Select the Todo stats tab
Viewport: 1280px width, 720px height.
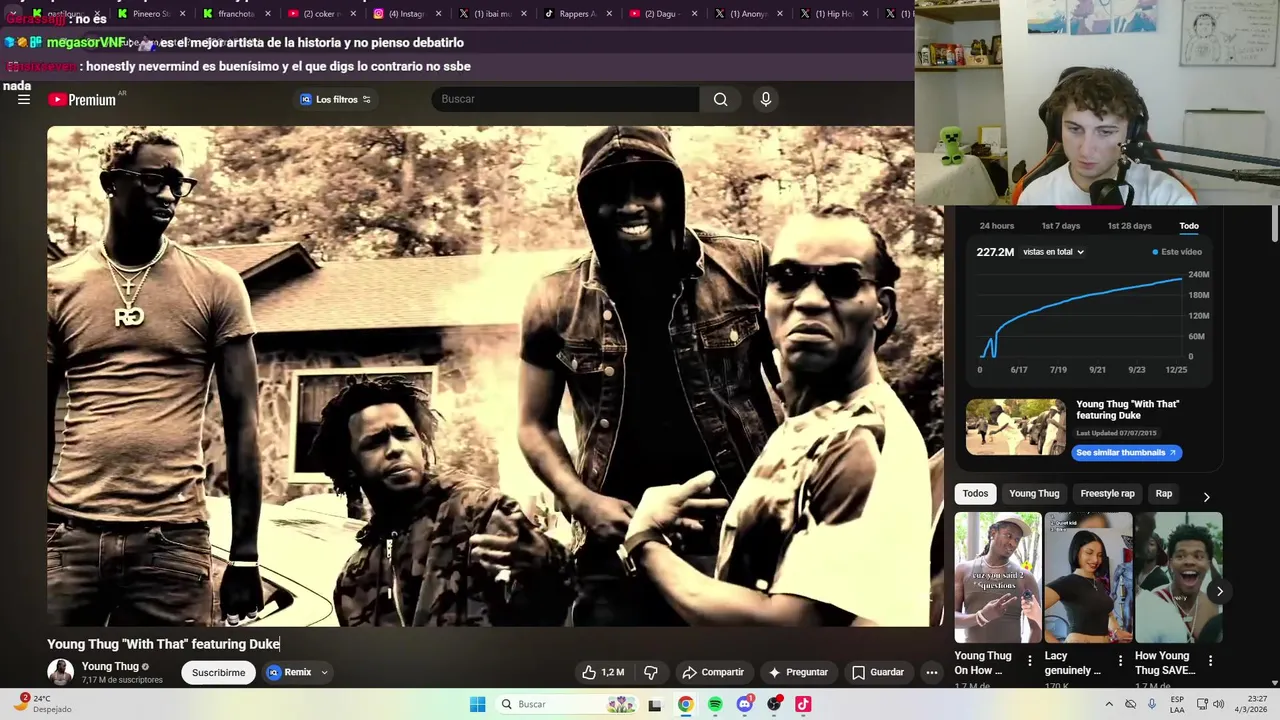(1189, 226)
